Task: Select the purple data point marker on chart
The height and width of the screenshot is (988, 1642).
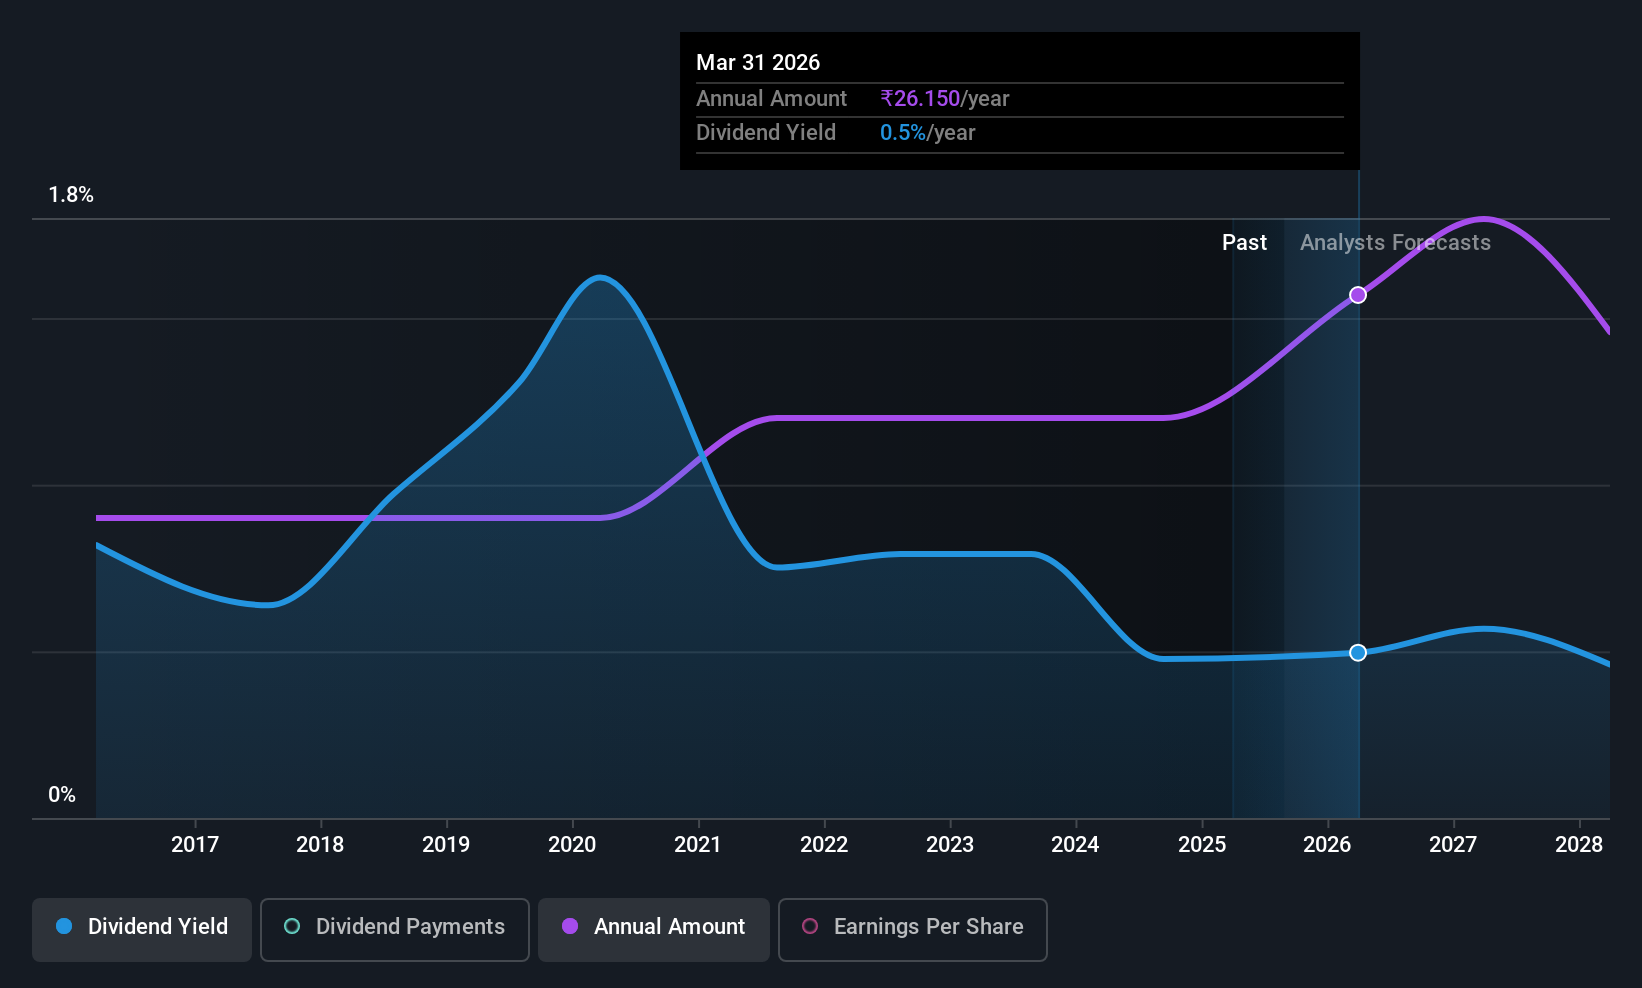Action: point(1358,295)
